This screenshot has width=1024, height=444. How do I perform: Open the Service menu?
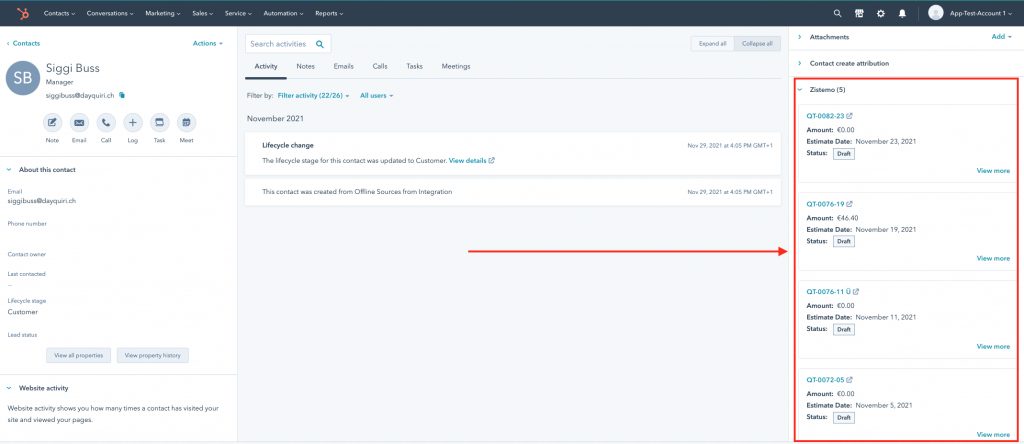pos(238,13)
